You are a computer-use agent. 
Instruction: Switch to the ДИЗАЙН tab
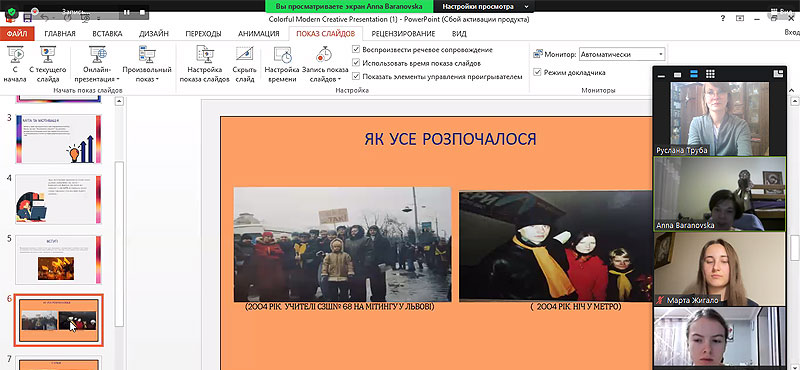(x=154, y=34)
